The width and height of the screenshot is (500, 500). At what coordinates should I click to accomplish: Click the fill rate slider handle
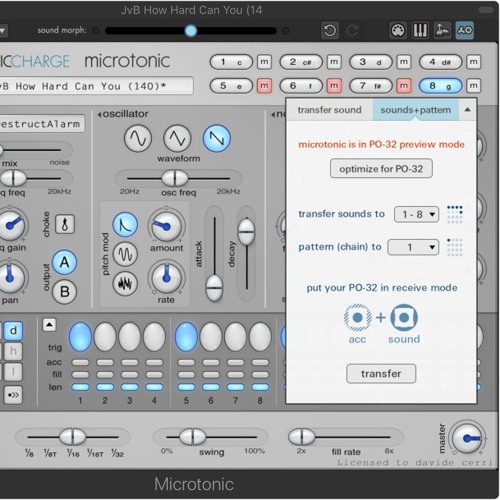coord(301,437)
